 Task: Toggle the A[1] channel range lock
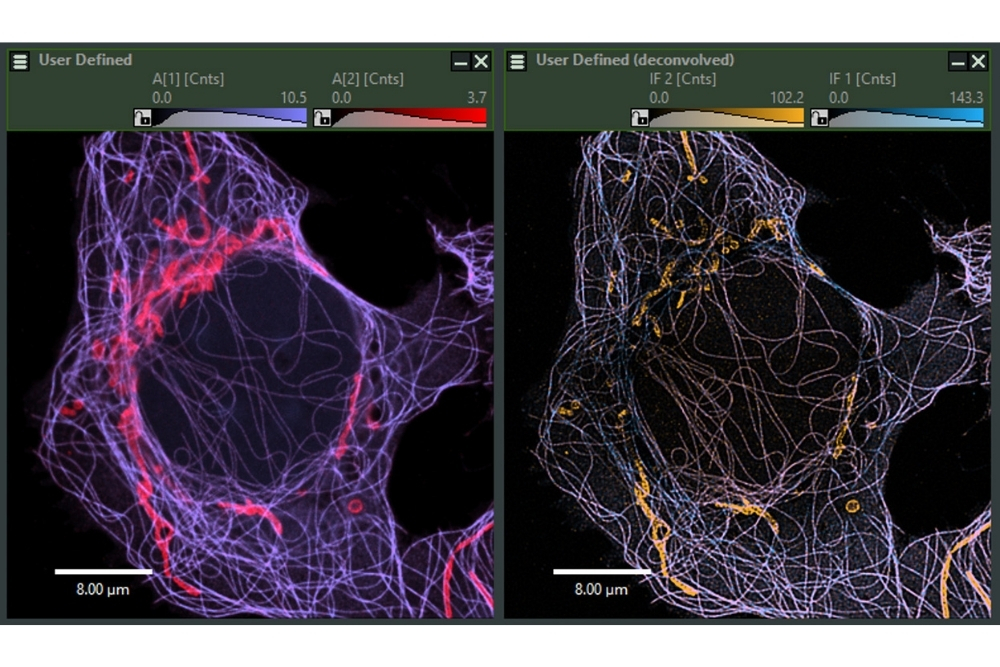(142, 118)
